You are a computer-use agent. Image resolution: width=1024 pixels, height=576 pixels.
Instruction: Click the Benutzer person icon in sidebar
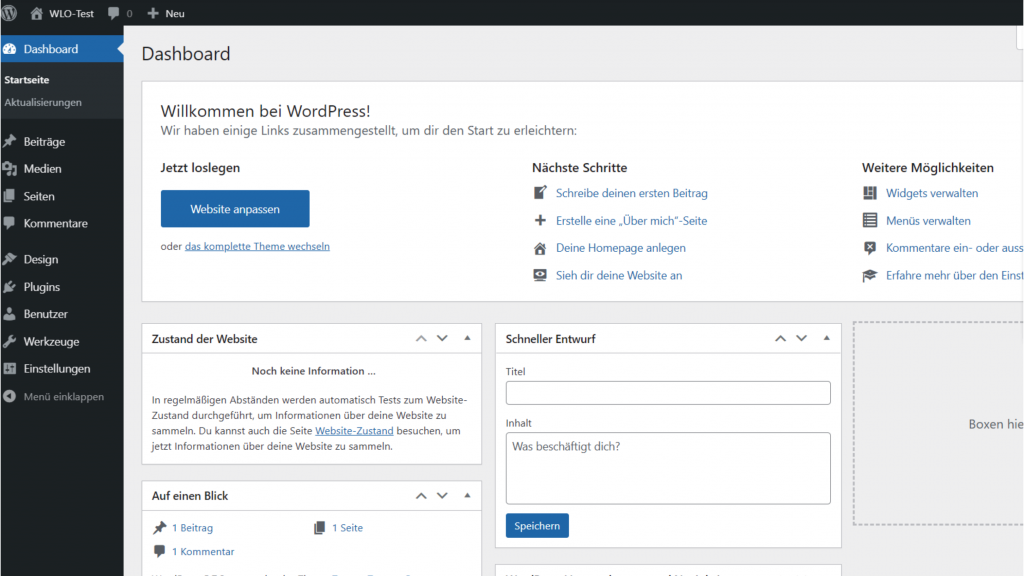coord(10,314)
